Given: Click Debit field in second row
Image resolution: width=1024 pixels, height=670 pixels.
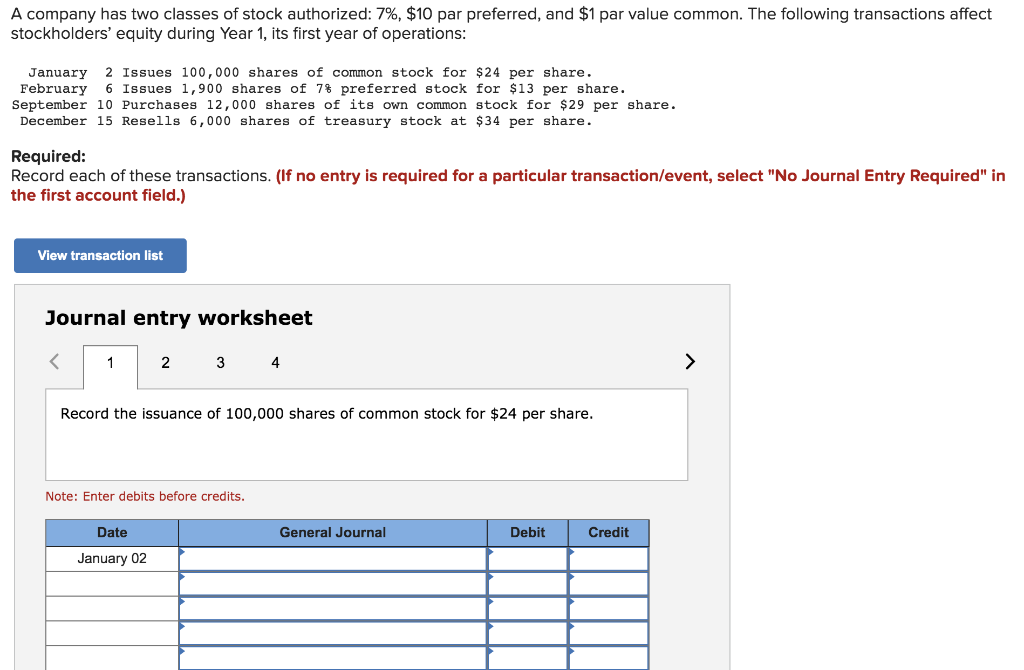Looking at the screenshot, I should [x=528, y=584].
